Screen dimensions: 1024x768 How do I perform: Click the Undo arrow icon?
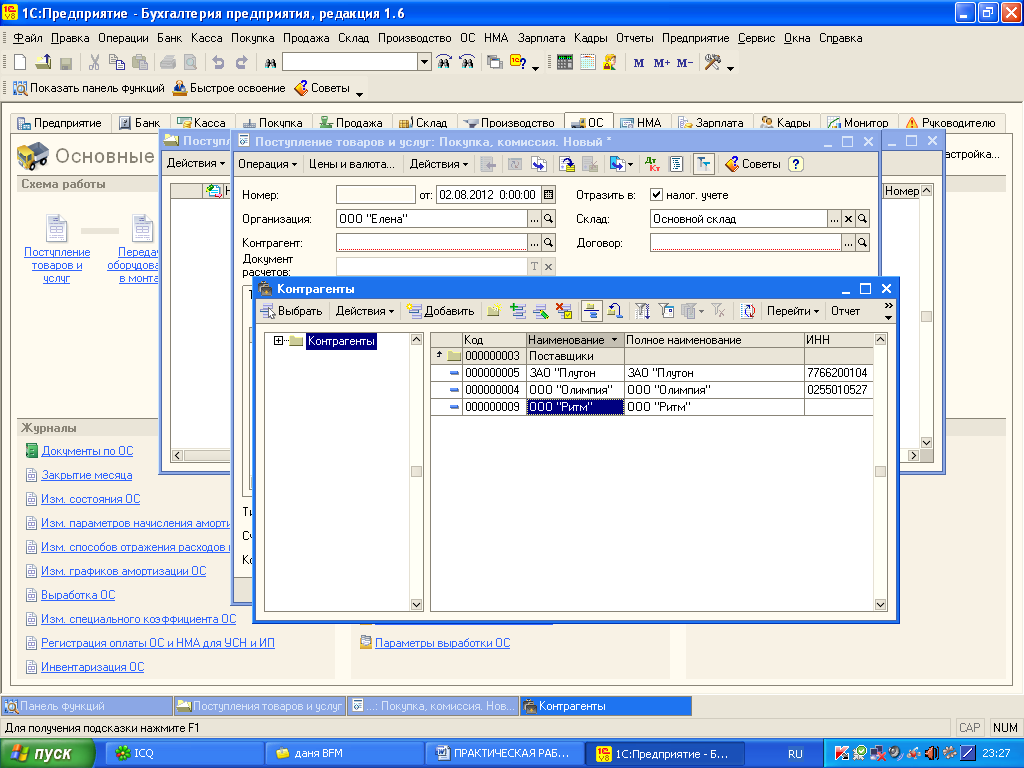(218, 63)
